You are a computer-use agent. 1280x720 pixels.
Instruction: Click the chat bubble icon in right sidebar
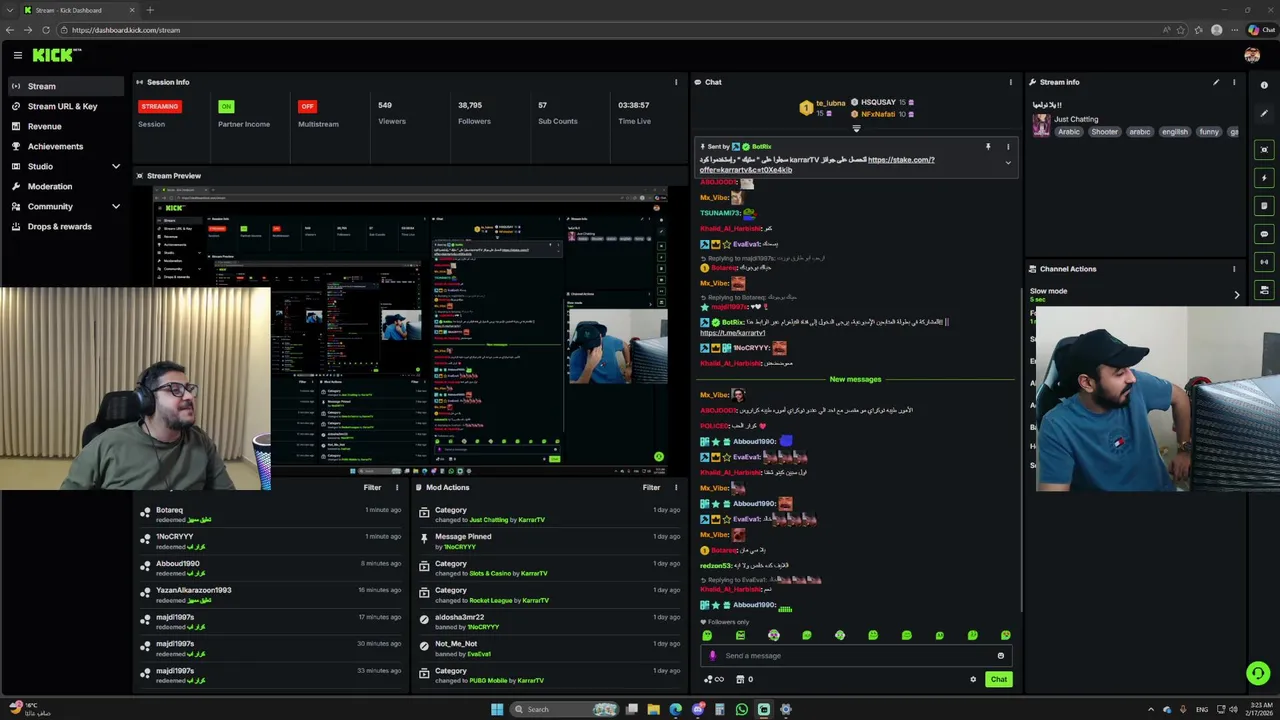(1264, 234)
